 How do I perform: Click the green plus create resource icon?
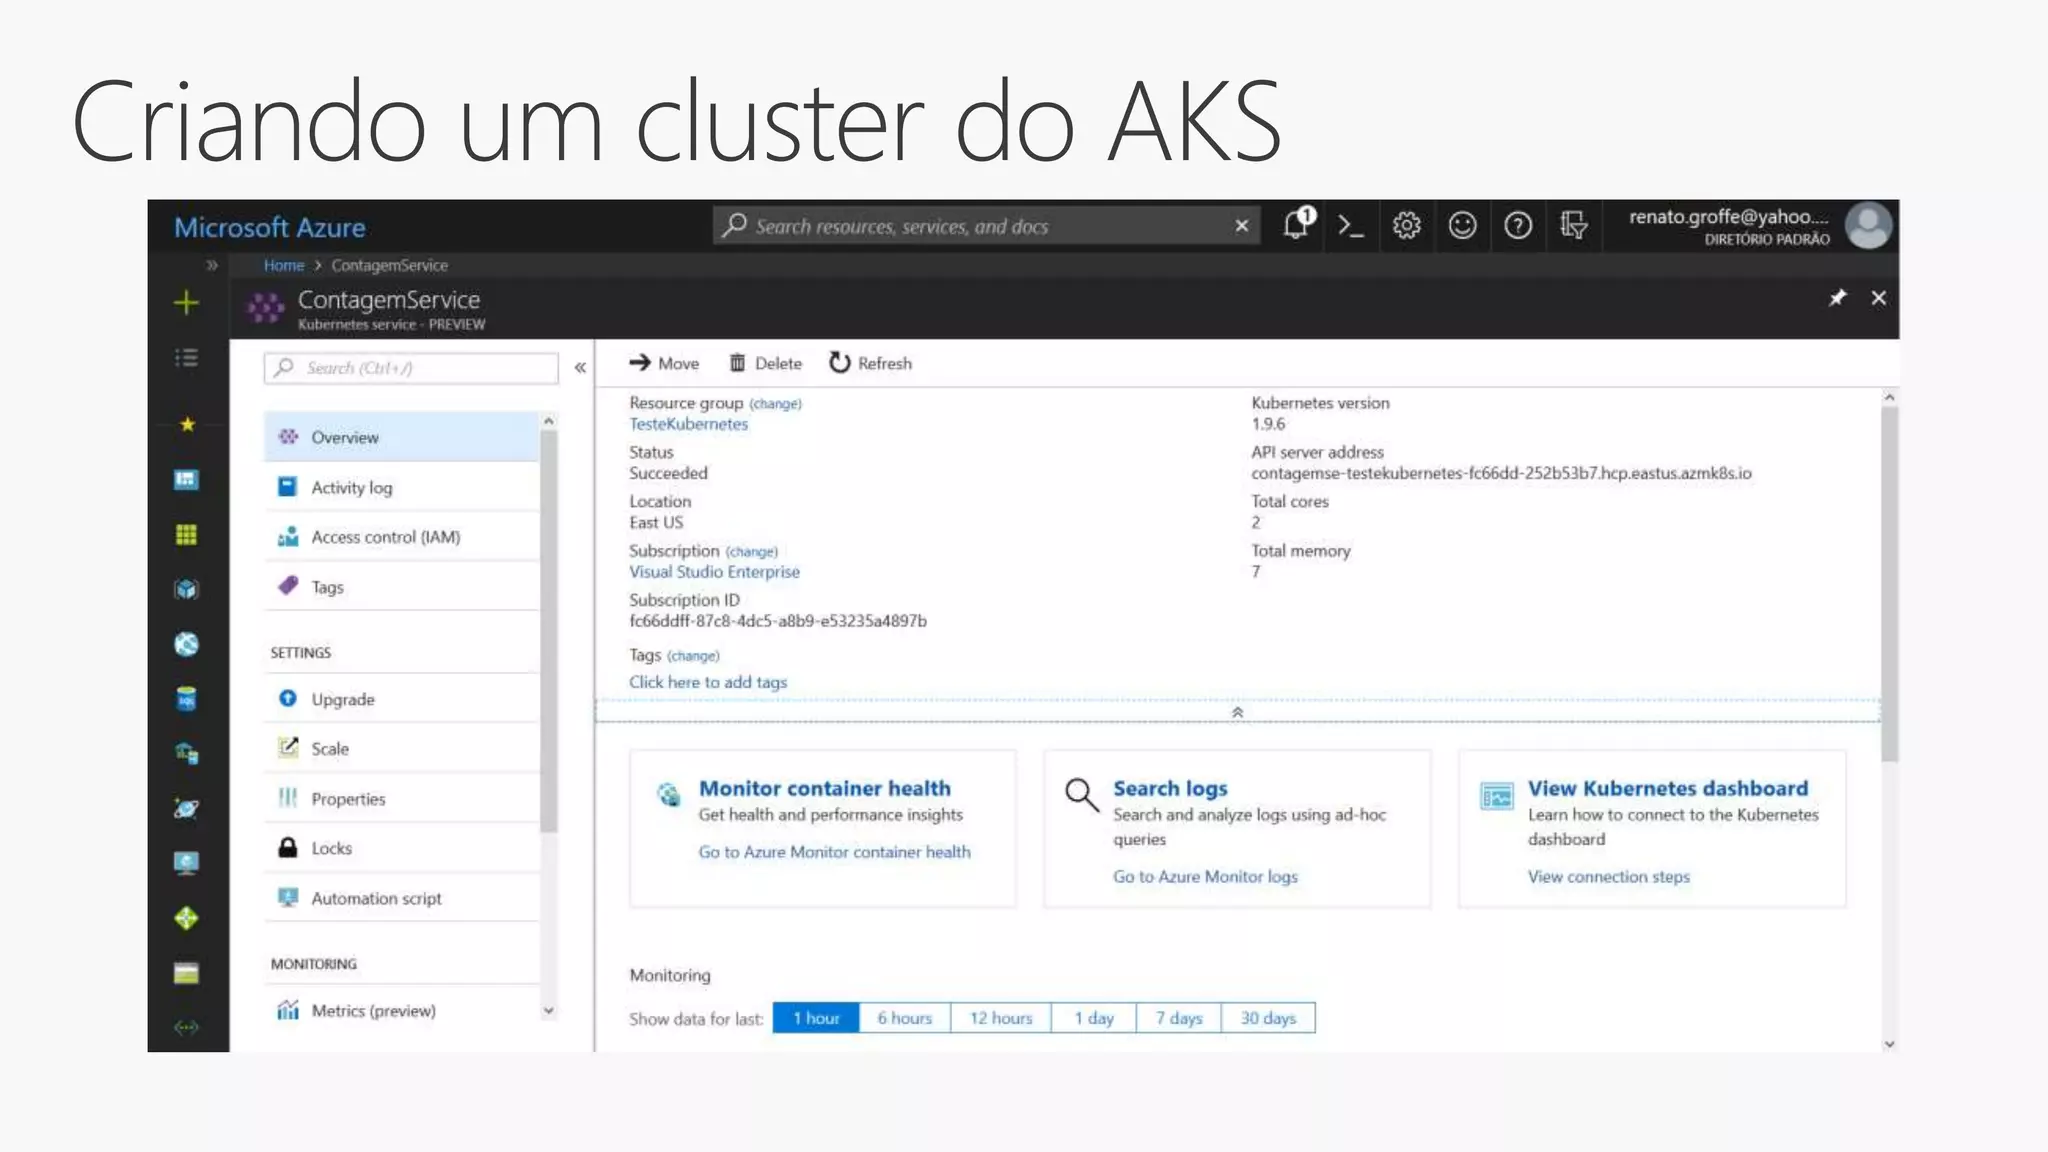coord(186,302)
